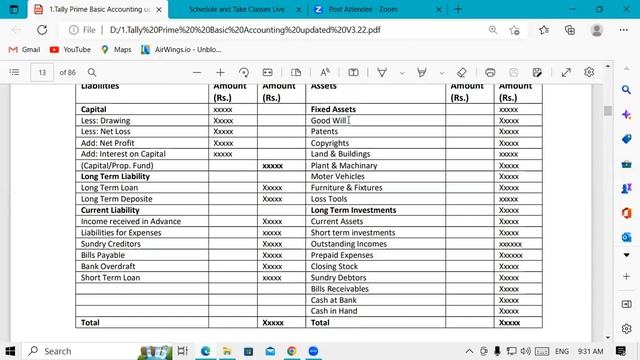Save the PDF document
This screenshot has height=360, width=640.
(513, 72)
